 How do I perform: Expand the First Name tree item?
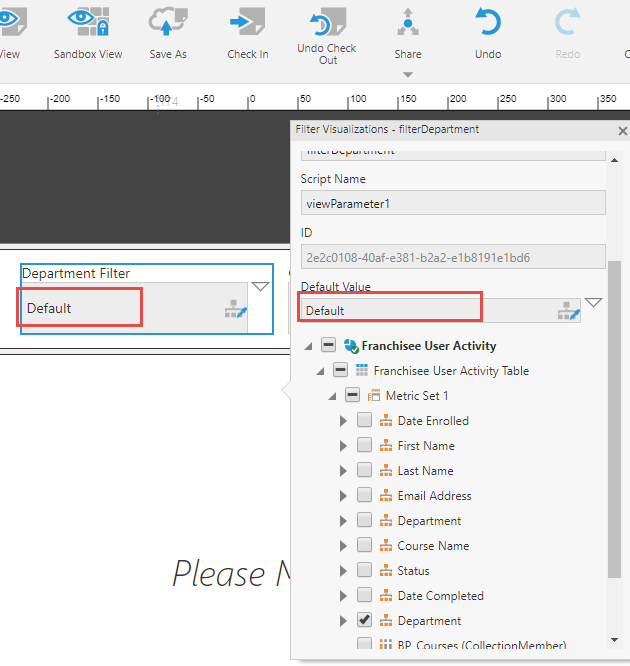343,446
